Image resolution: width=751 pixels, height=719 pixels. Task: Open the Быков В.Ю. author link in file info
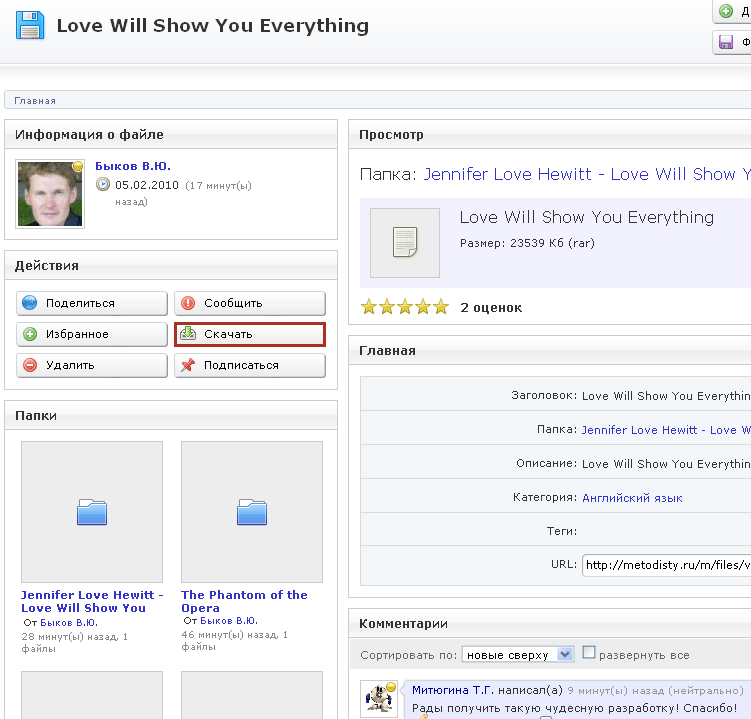click(x=133, y=166)
